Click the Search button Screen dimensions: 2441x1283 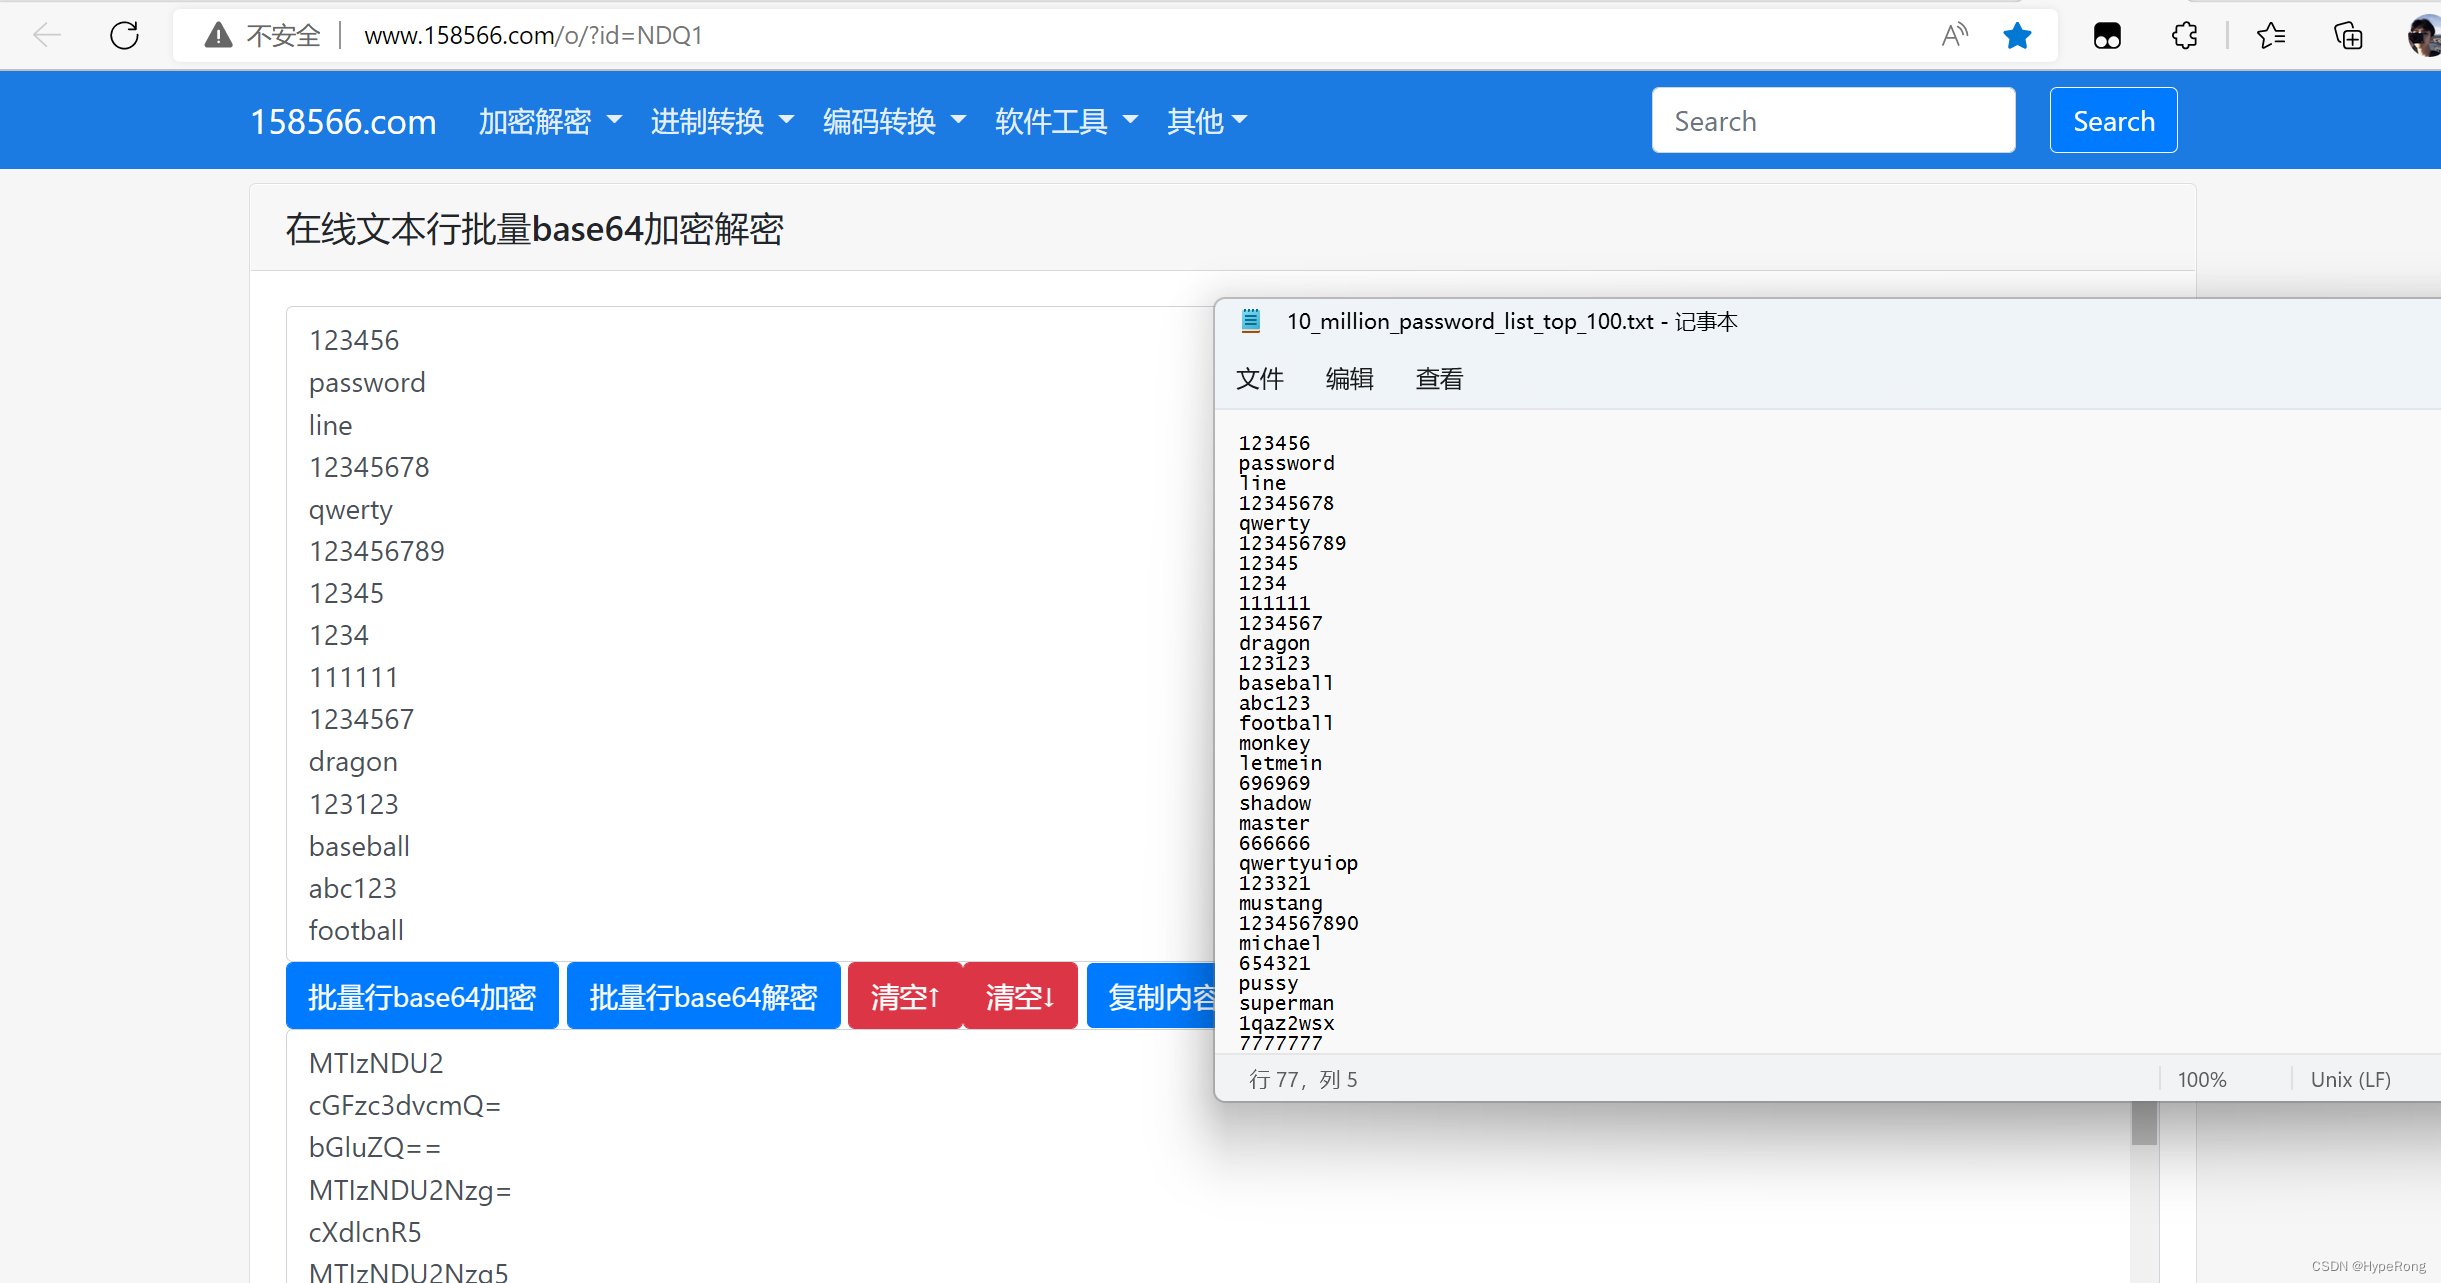pos(2113,120)
